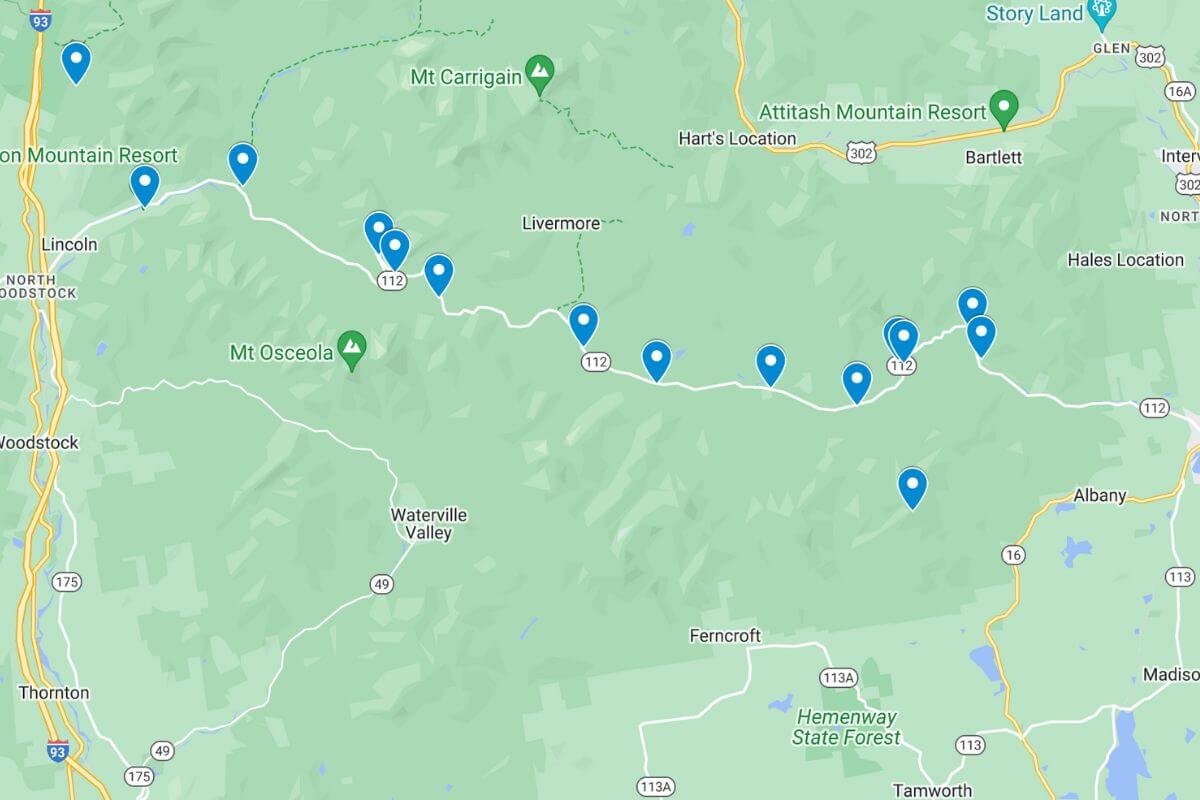1200x800 pixels.
Task: Click the US 302 shield near Hart's Location
Action: 859,151
